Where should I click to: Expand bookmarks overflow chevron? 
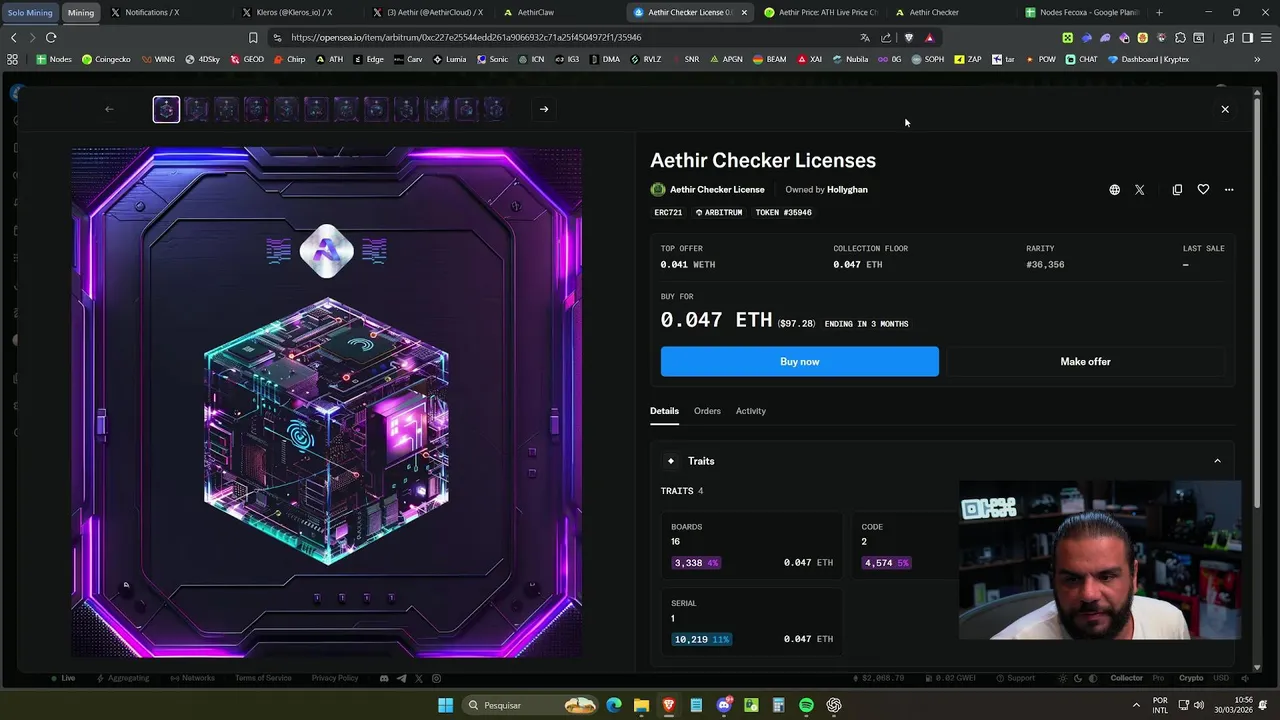tap(1257, 59)
